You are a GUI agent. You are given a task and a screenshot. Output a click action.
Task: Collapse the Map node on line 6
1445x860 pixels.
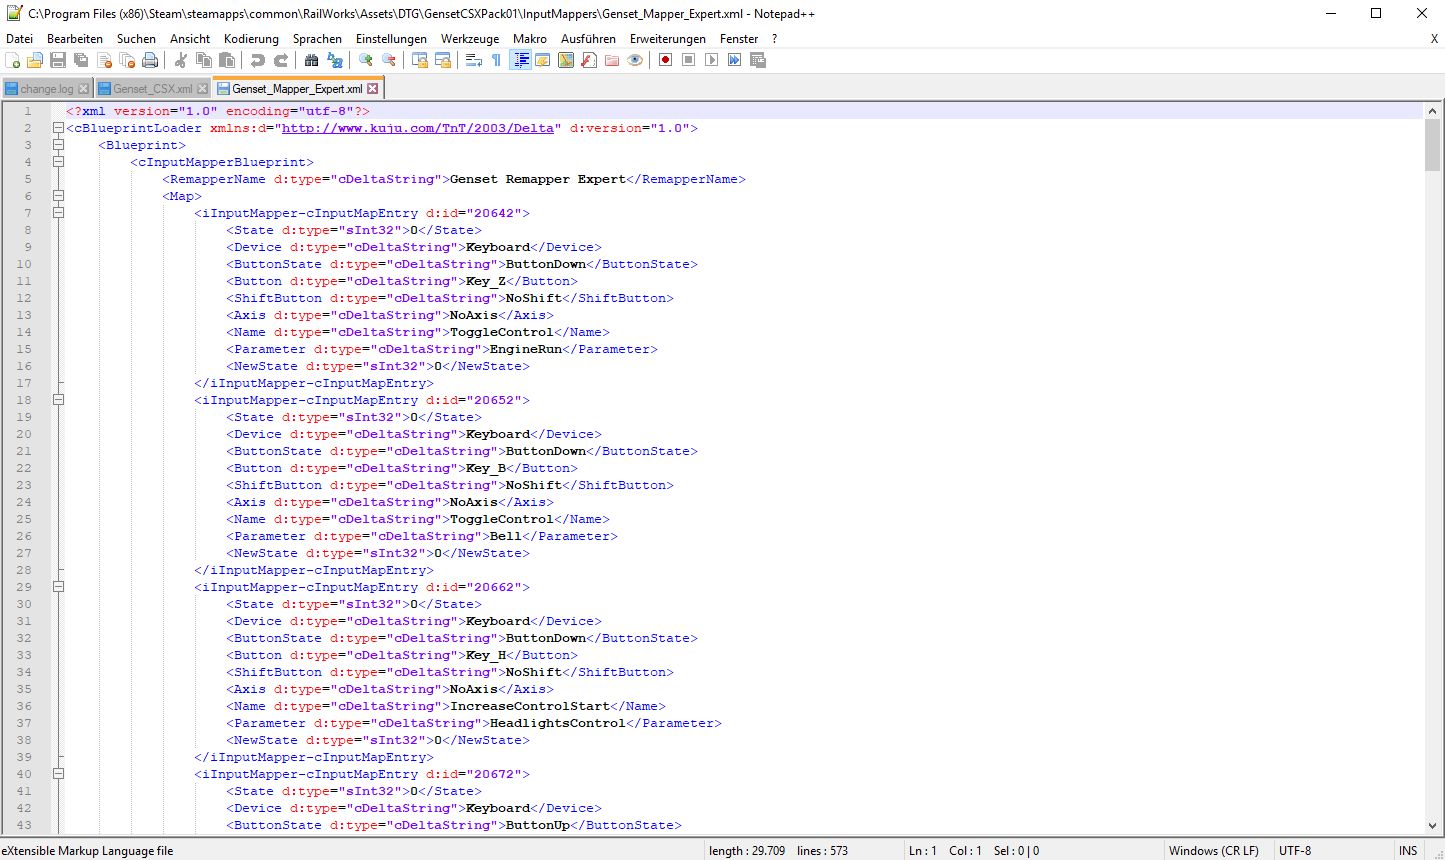(58, 196)
